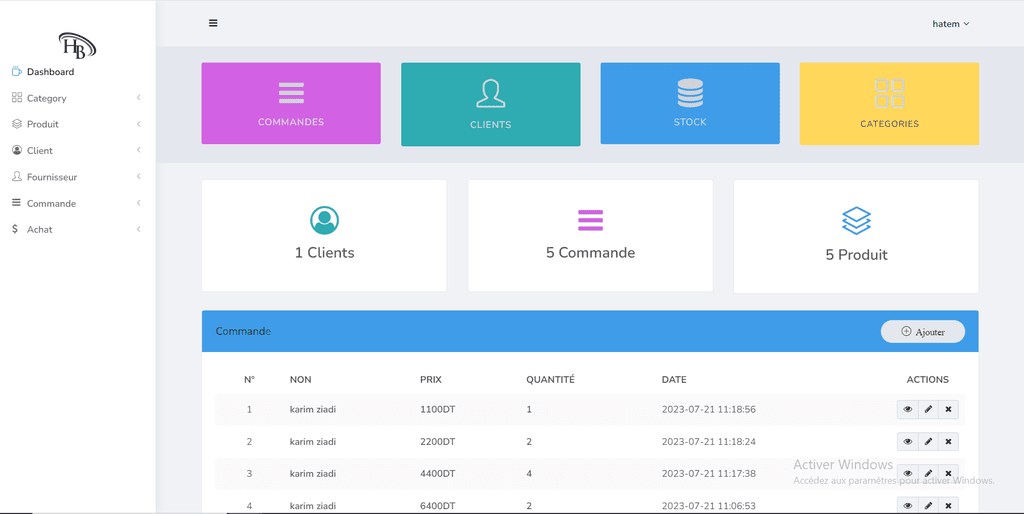Screen dimensions: 1024x514
Task: View order 2 with the eye icon
Action: coord(908,442)
